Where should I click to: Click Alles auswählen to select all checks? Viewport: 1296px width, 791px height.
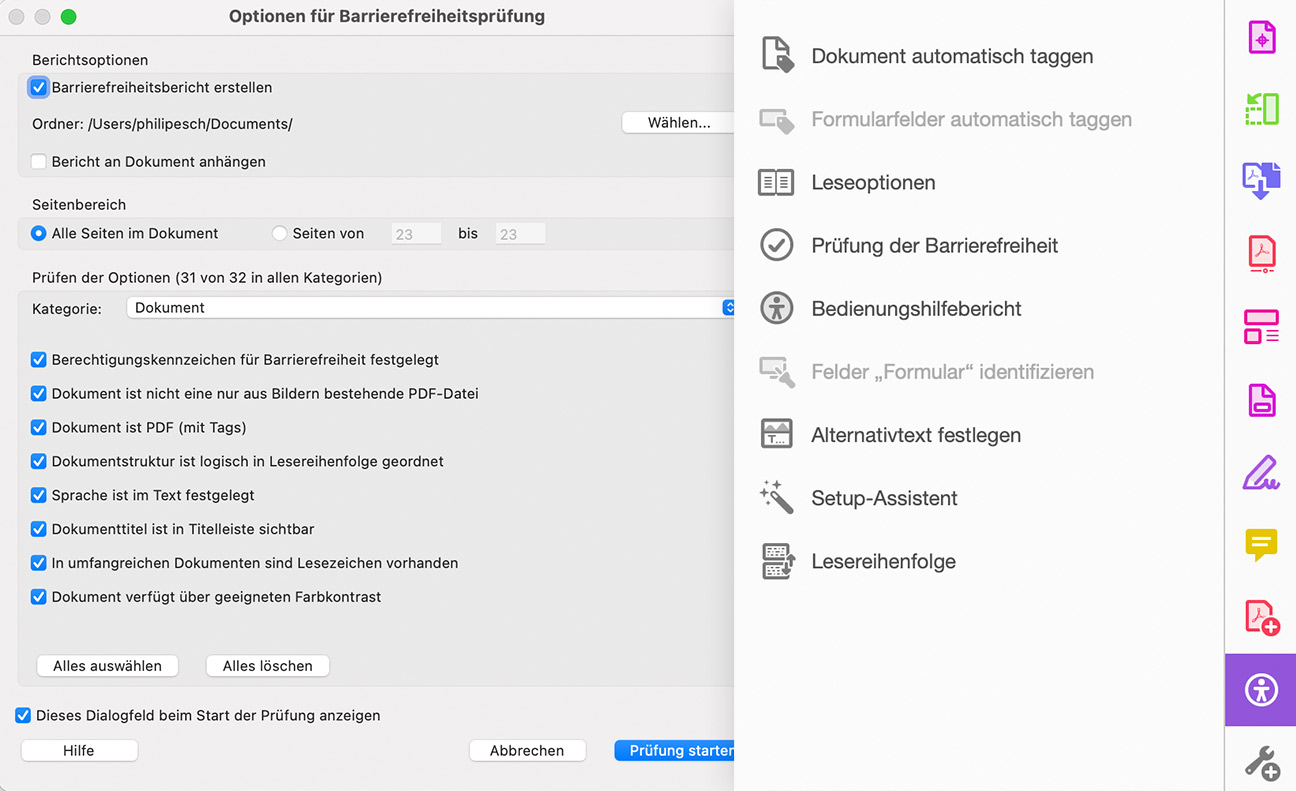107,665
